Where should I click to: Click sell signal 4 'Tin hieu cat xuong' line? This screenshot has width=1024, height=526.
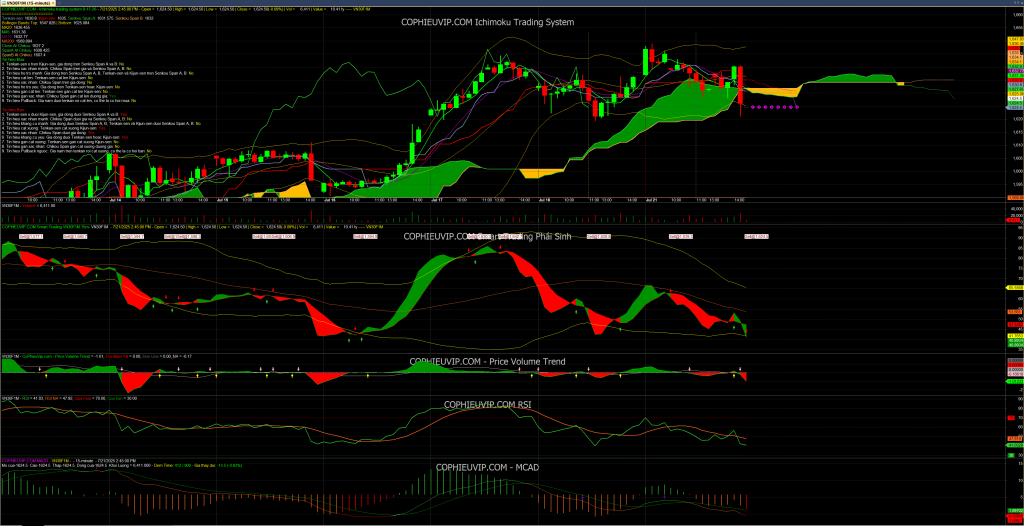pyautogui.click(x=54, y=128)
